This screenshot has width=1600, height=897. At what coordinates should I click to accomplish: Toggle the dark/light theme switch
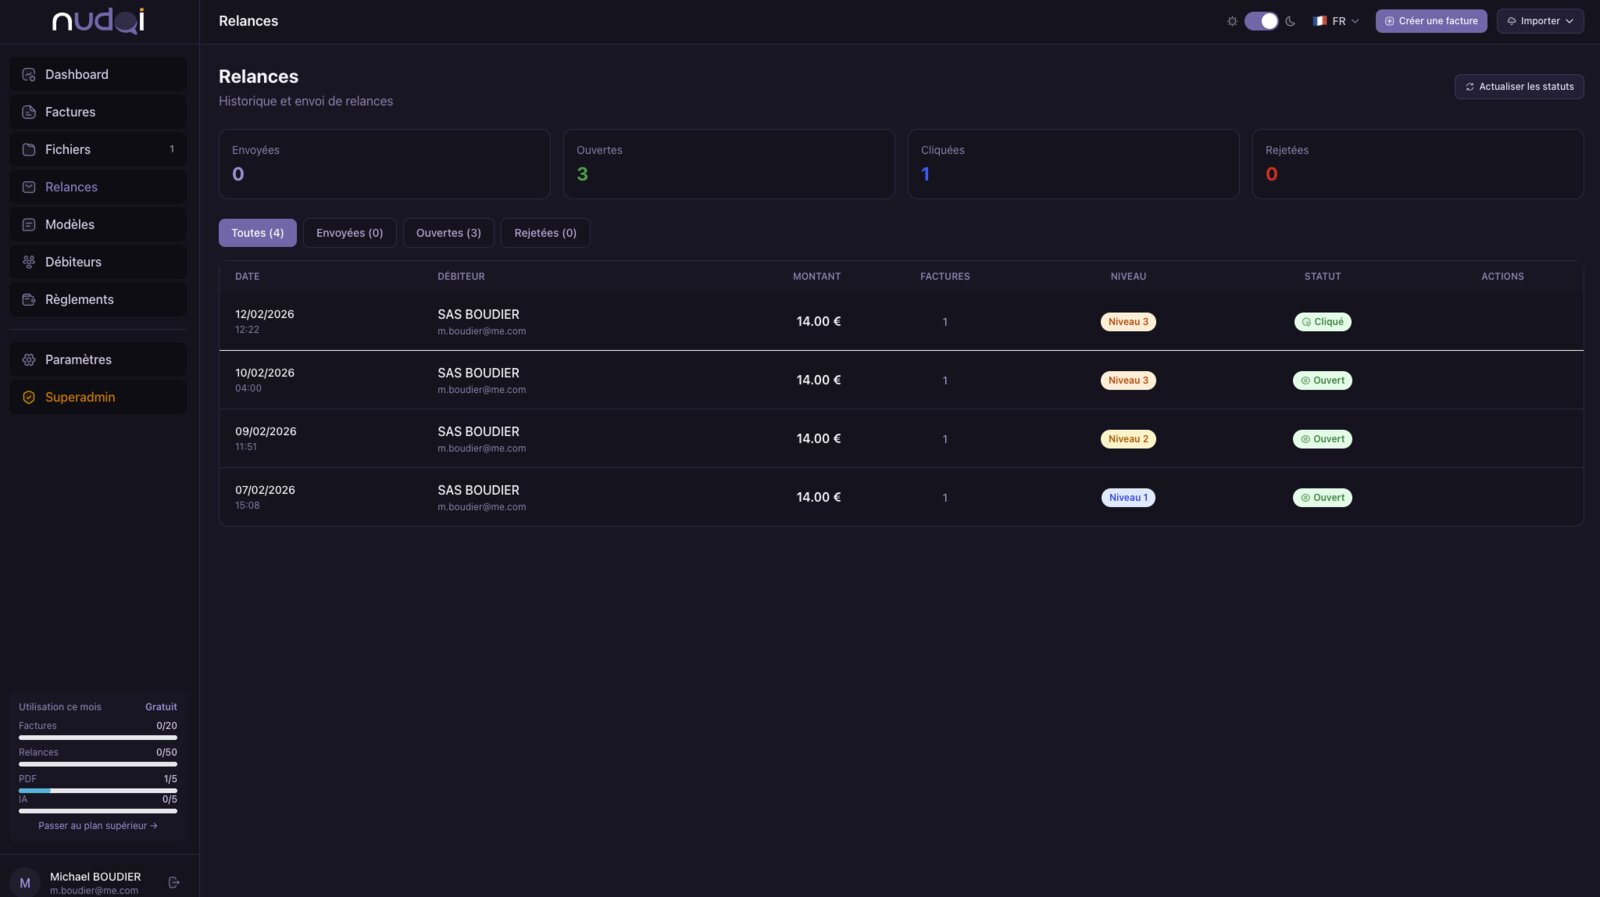pyautogui.click(x=1261, y=21)
